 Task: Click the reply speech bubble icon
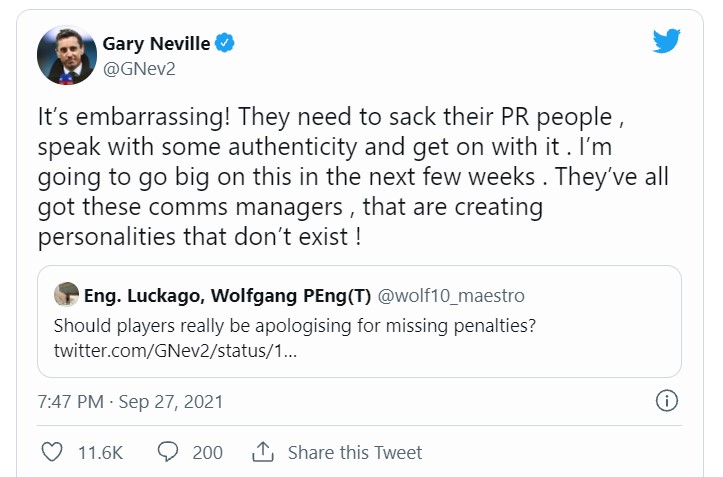tap(169, 452)
